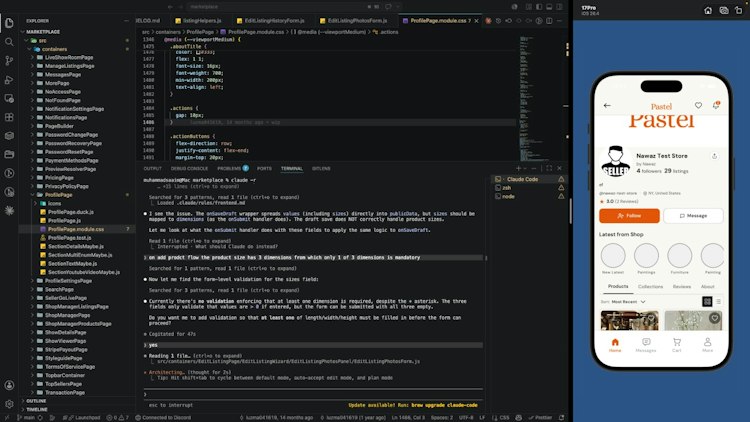Add a new terminal with plus icon
750x422 pixels.
click(518, 168)
